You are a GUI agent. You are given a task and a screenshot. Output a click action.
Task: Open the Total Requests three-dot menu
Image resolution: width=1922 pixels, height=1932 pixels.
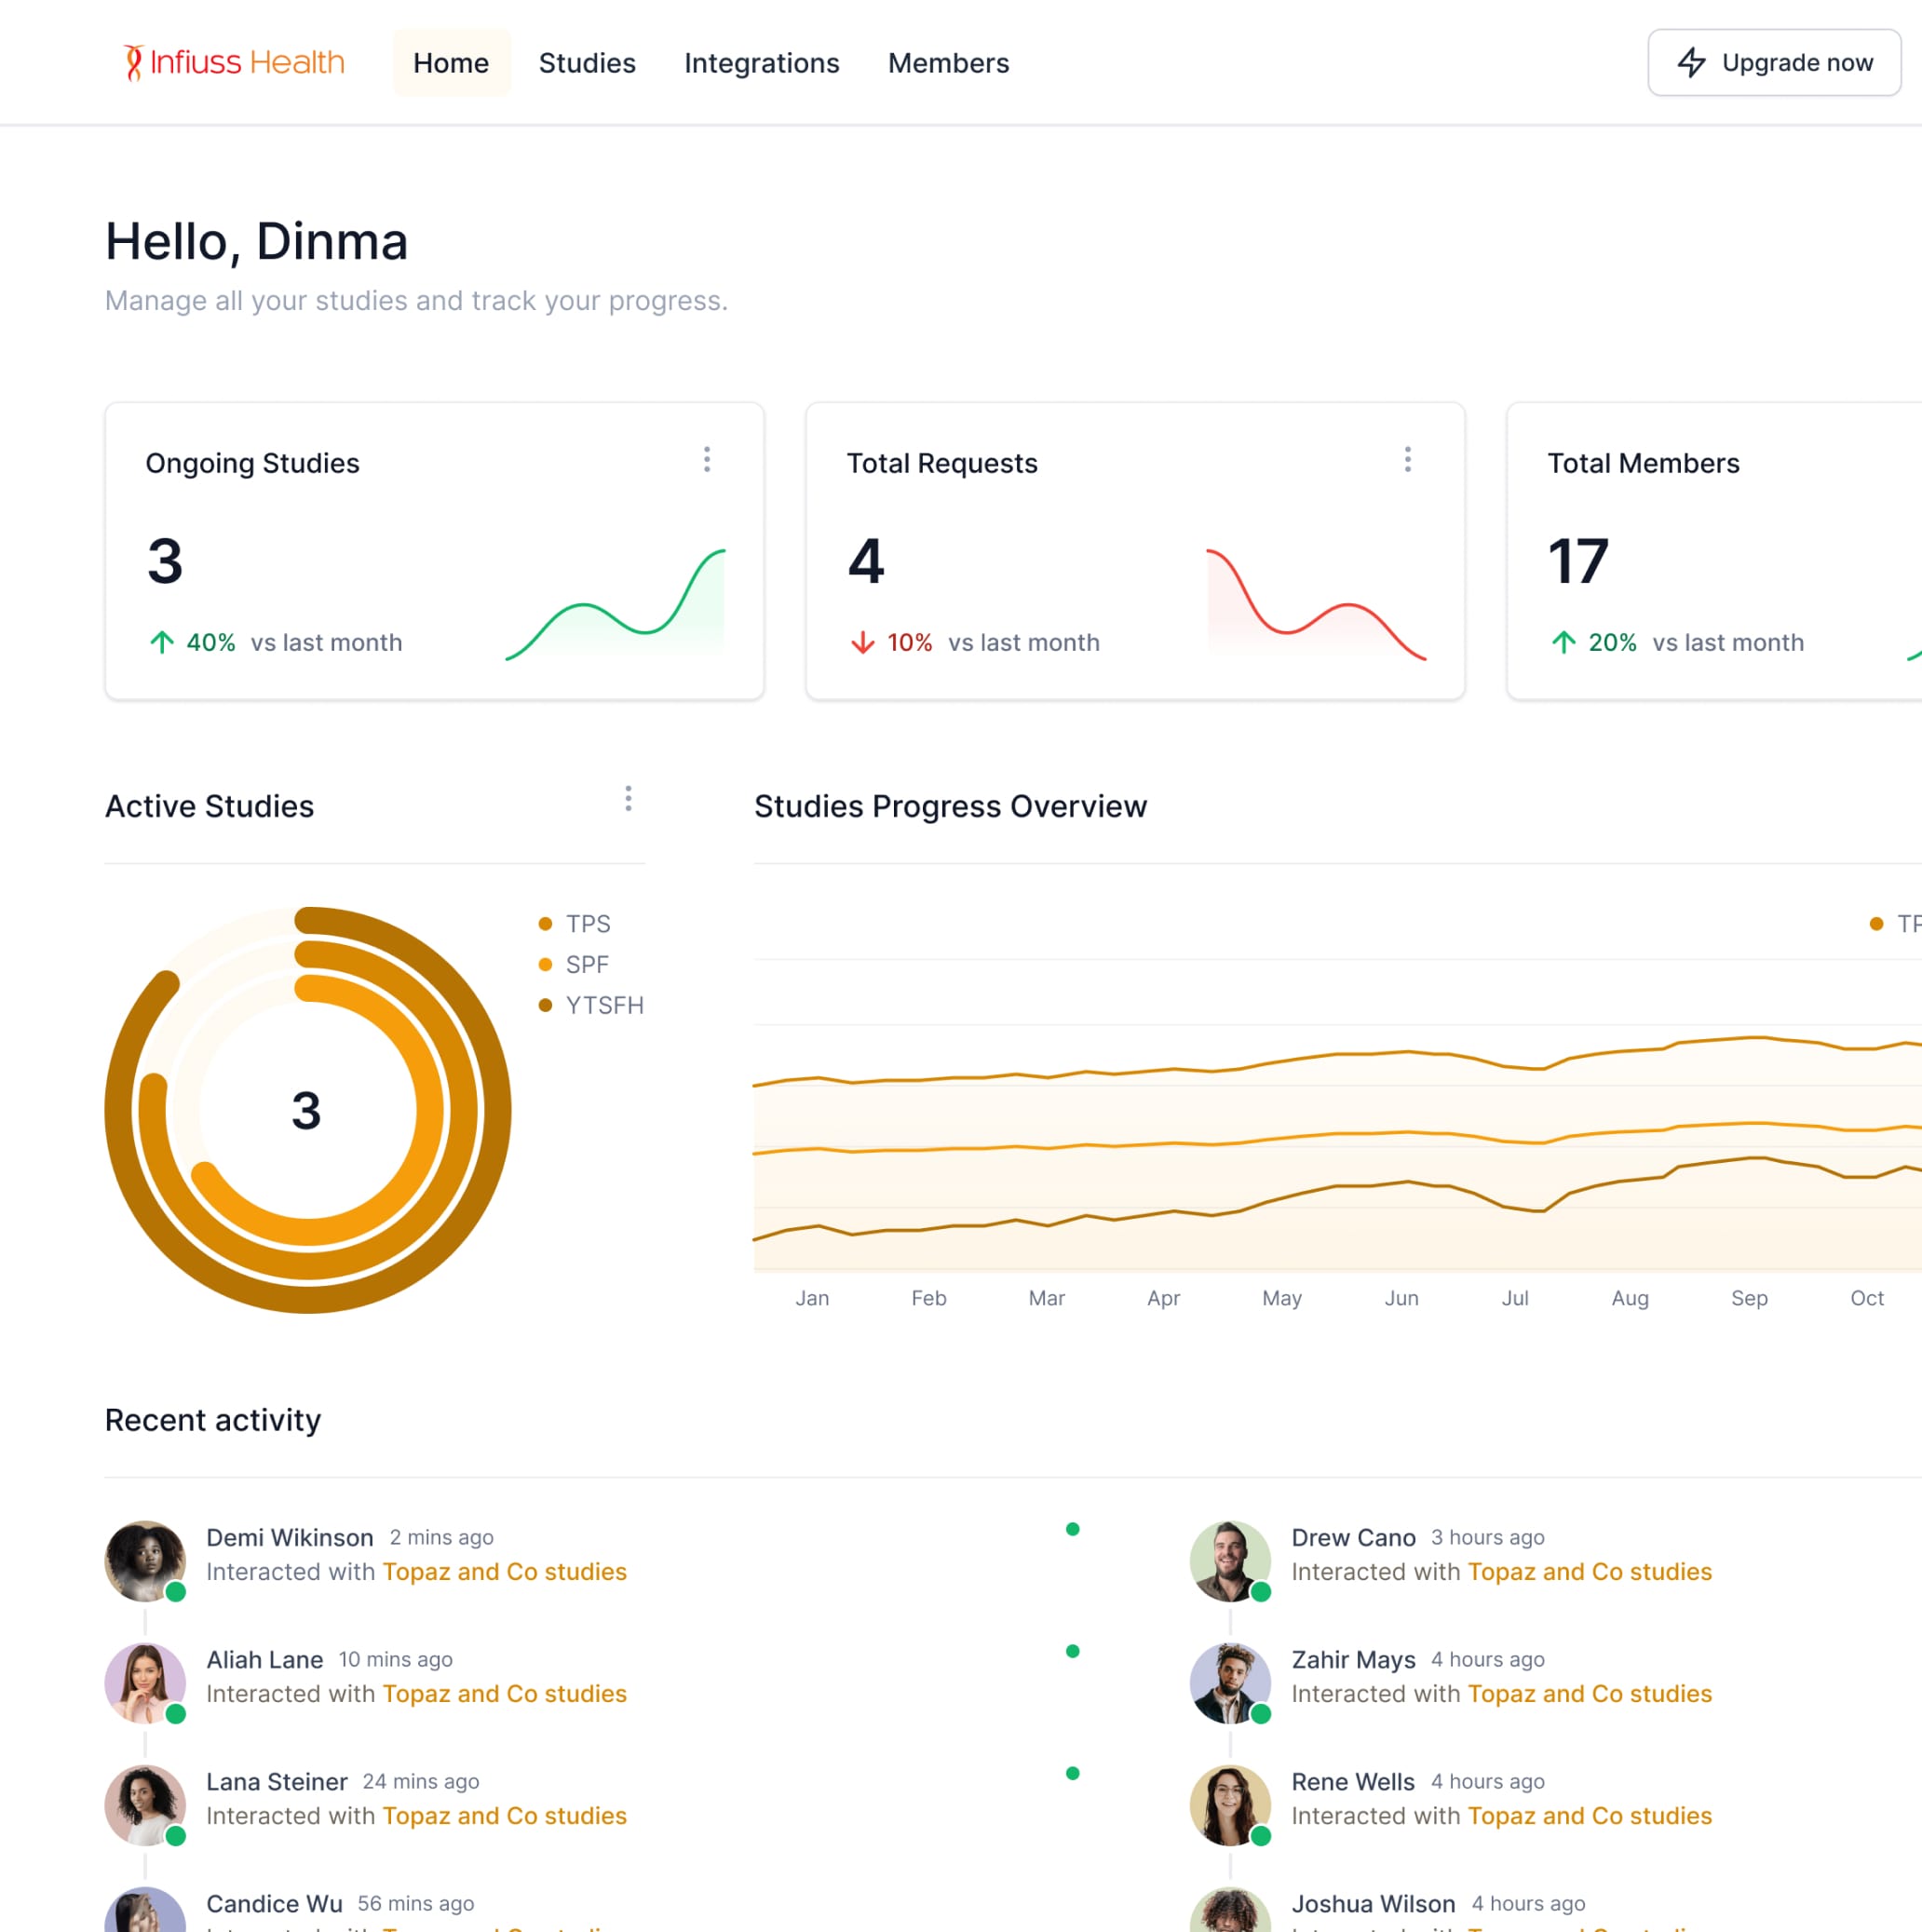coord(1407,459)
